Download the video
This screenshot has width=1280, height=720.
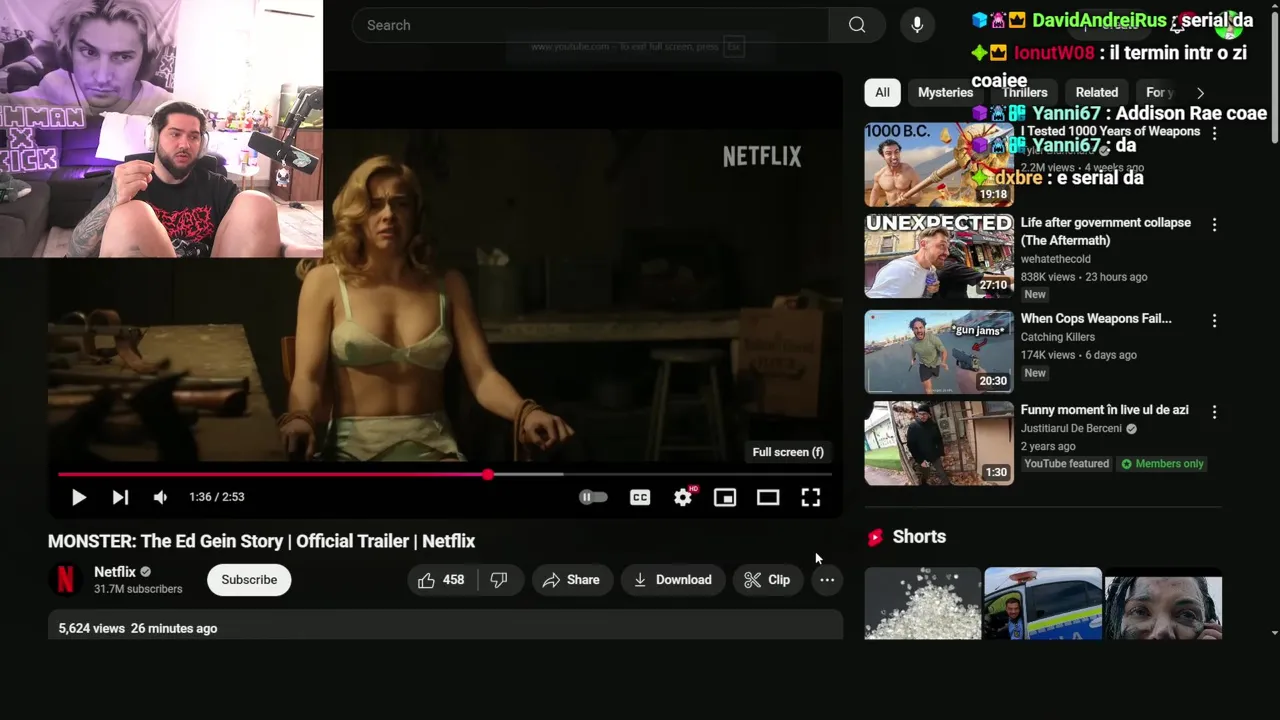coord(673,580)
